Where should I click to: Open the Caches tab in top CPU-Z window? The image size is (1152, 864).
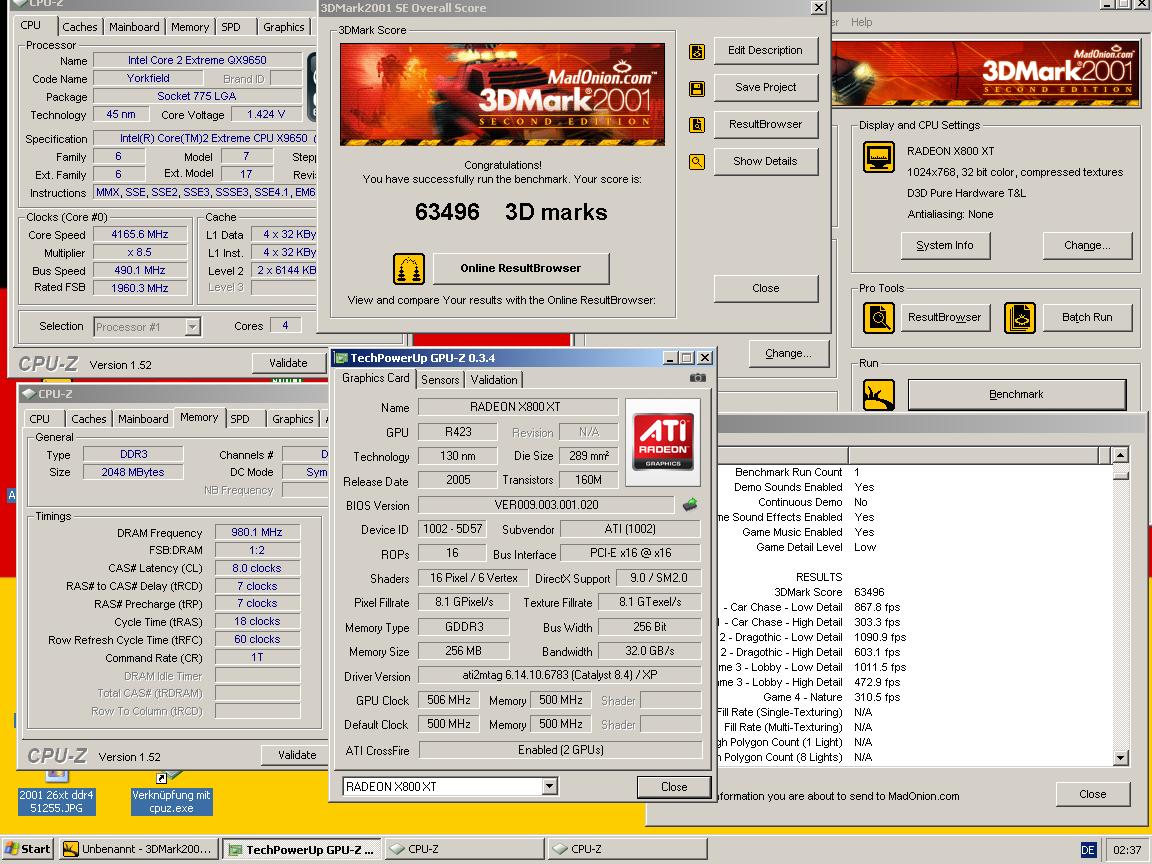coord(79,27)
